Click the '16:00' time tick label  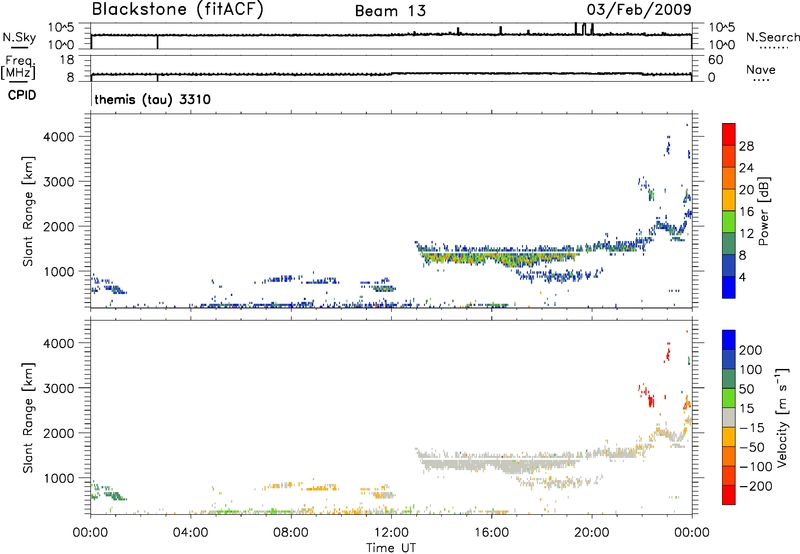[491, 533]
